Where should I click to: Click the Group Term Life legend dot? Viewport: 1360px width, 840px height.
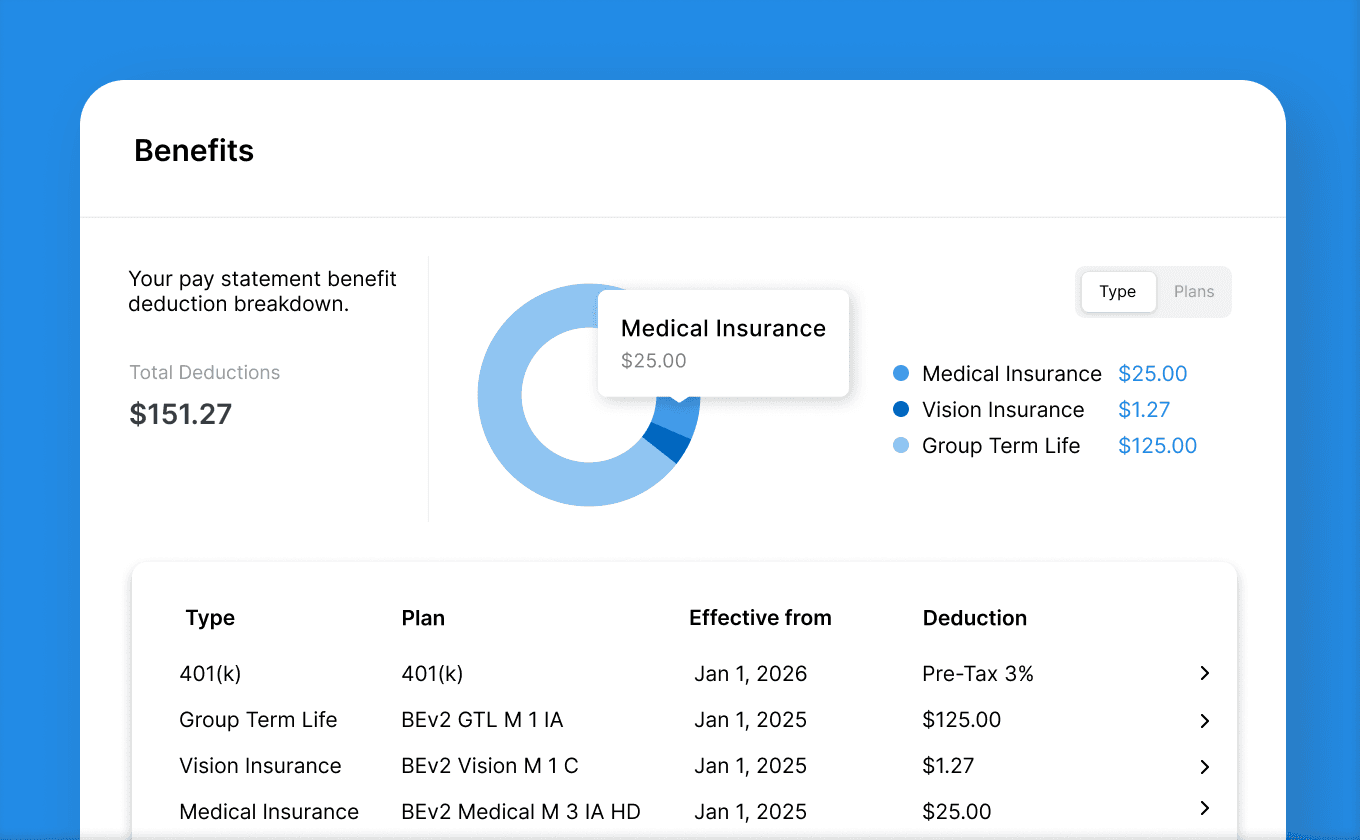pyautogui.click(x=901, y=445)
